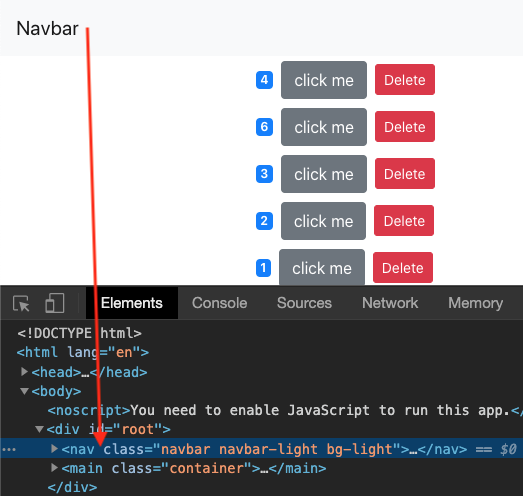Click the blue badge showing 4
The image size is (523, 496).
tap(264, 80)
